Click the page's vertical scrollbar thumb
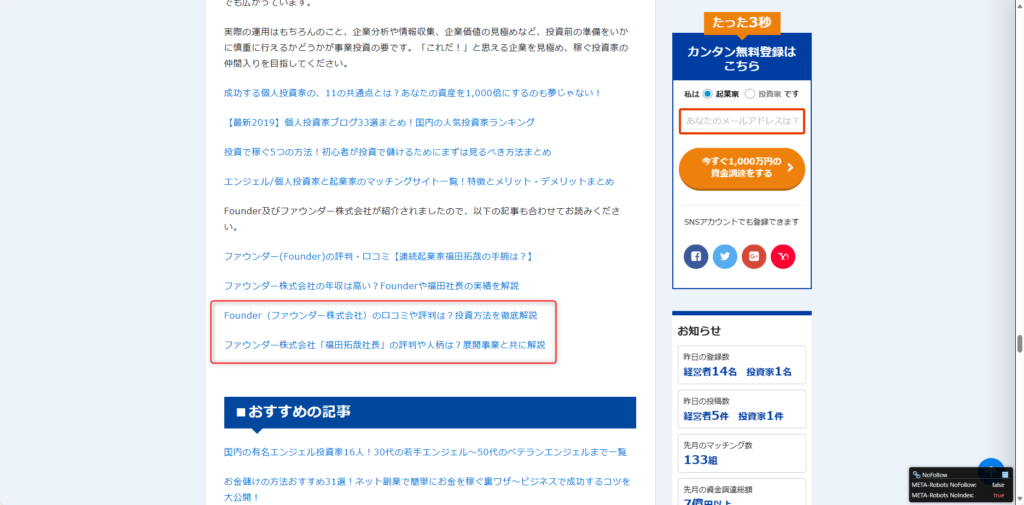Image resolution: width=1024 pixels, height=505 pixels. pyautogui.click(x=1018, y=343)
